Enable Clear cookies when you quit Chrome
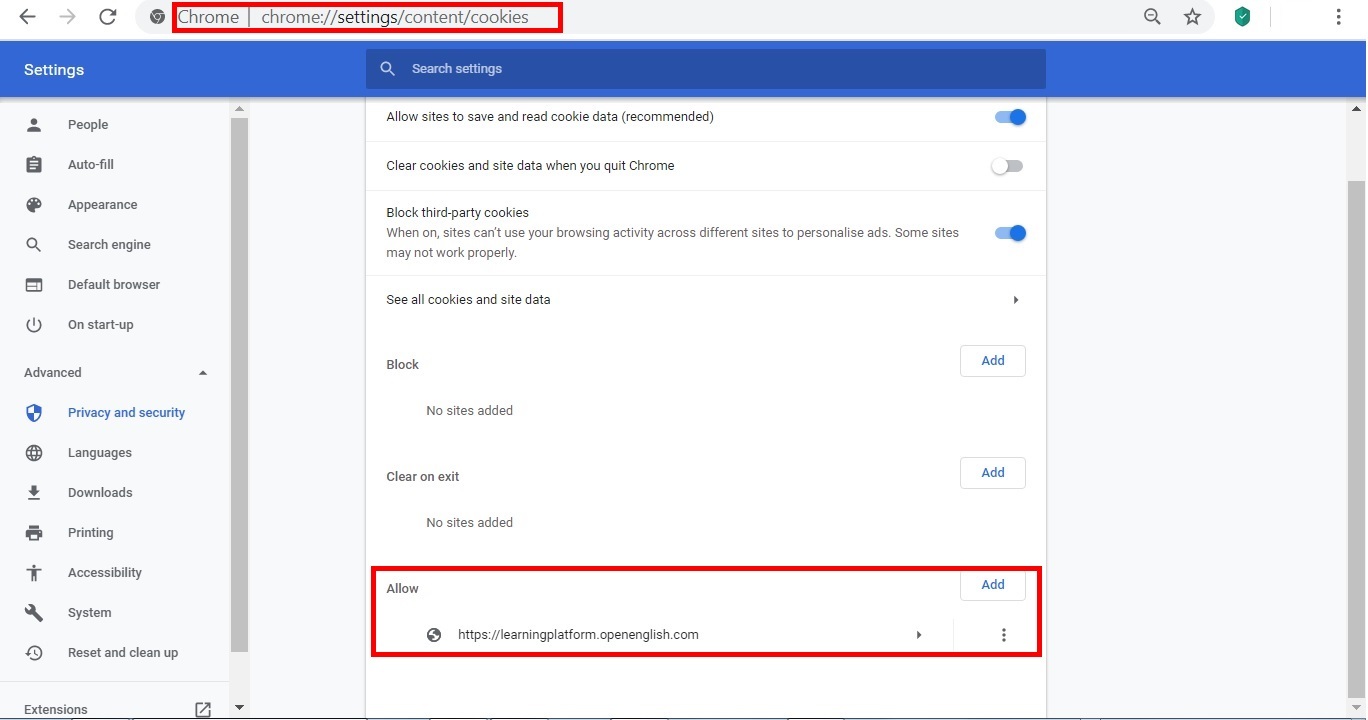 click(x=1007, y=166)
